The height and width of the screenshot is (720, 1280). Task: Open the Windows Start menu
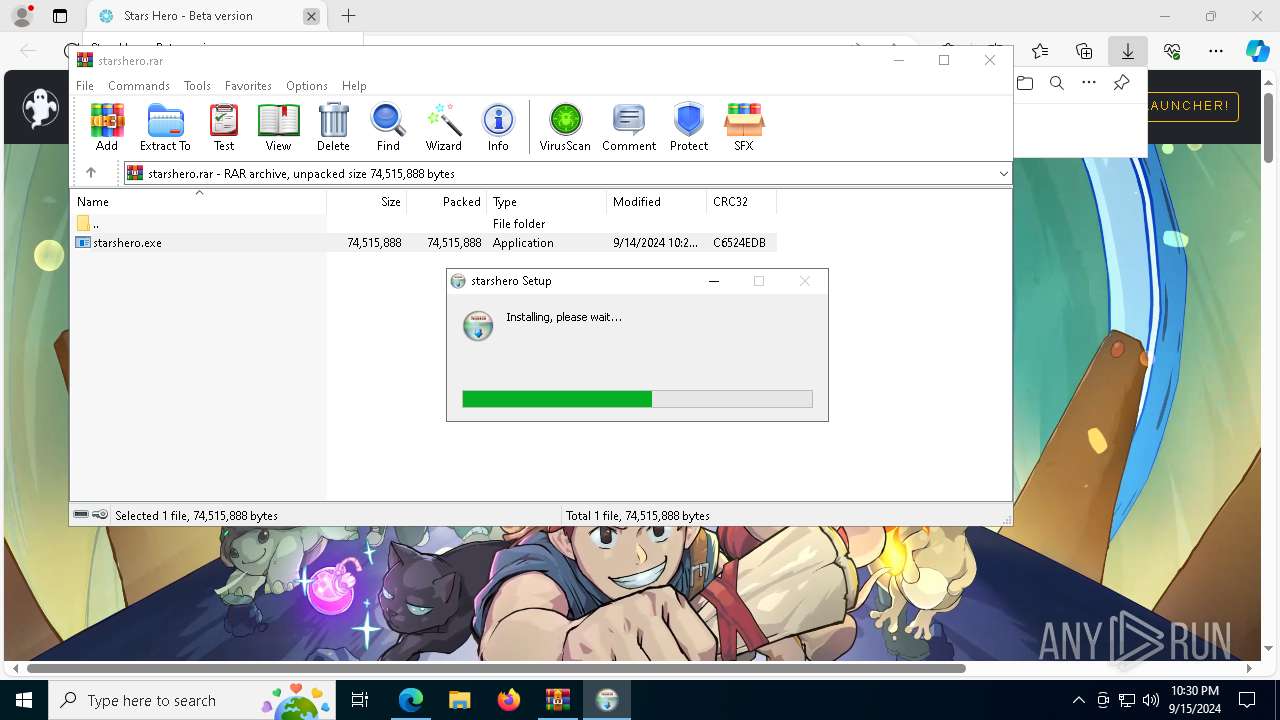24,700
